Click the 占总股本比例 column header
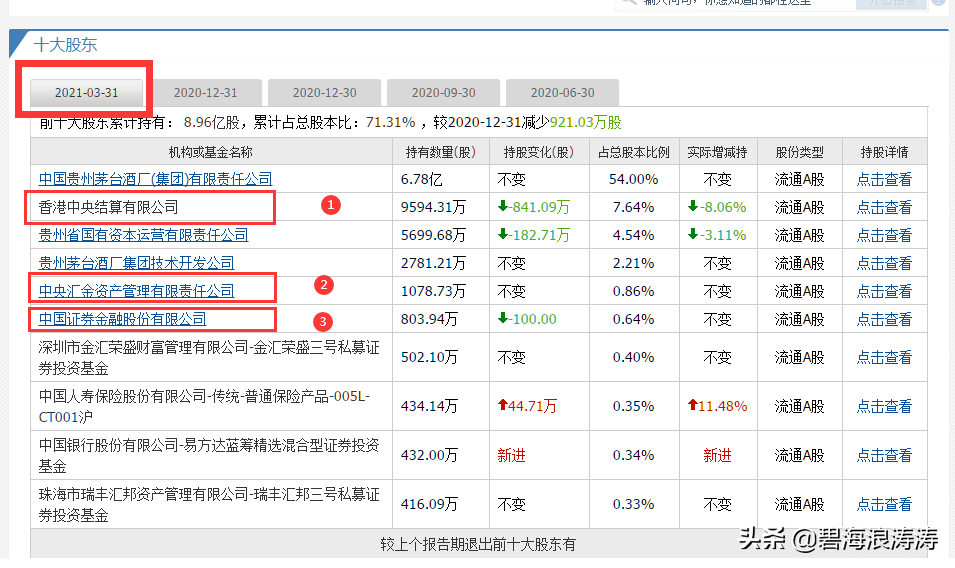 coord(633,152)
